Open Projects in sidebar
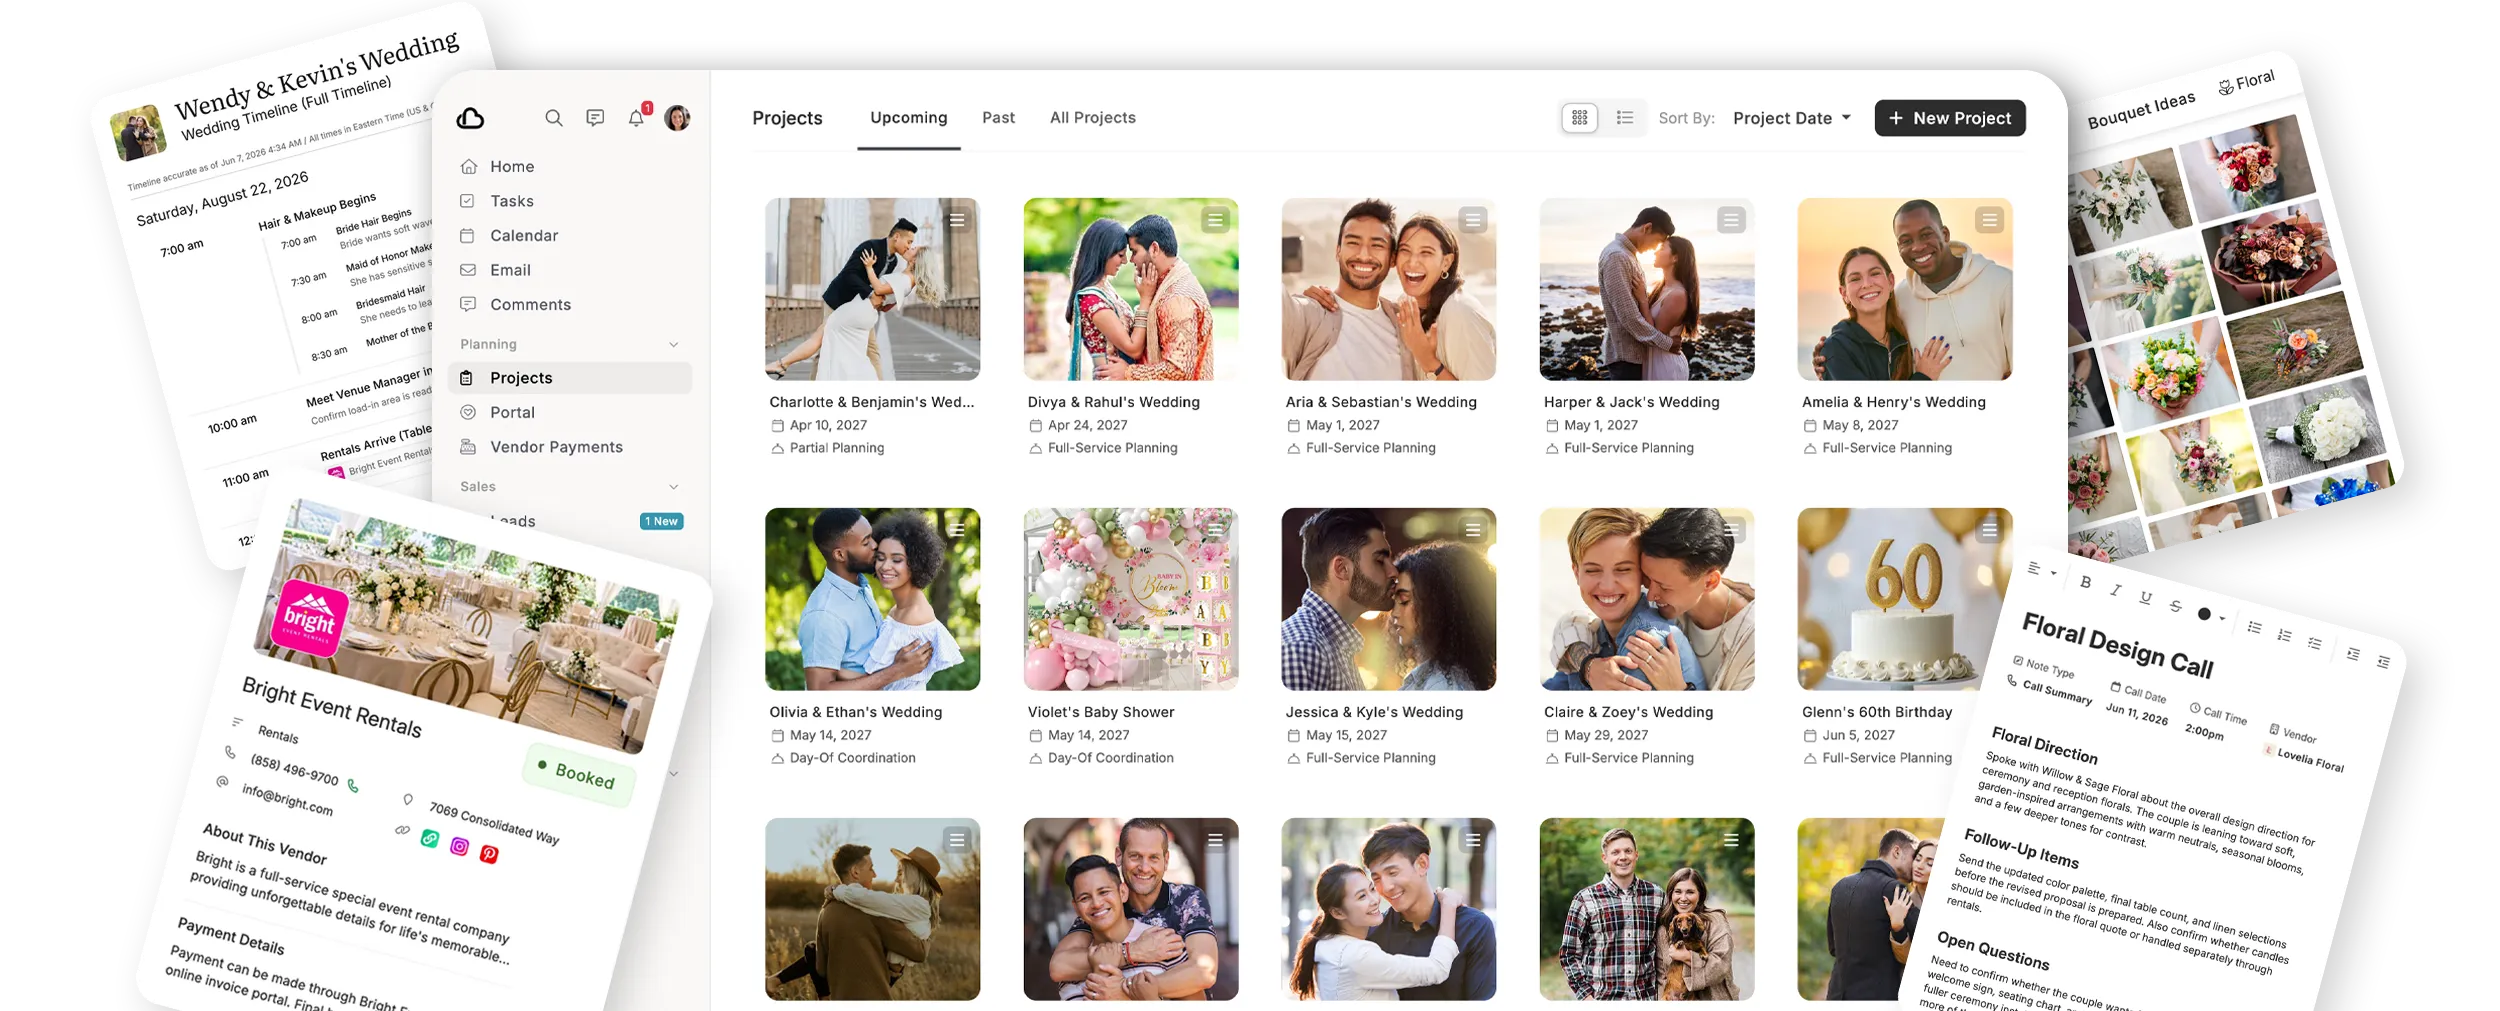 [x=570, y=378]
